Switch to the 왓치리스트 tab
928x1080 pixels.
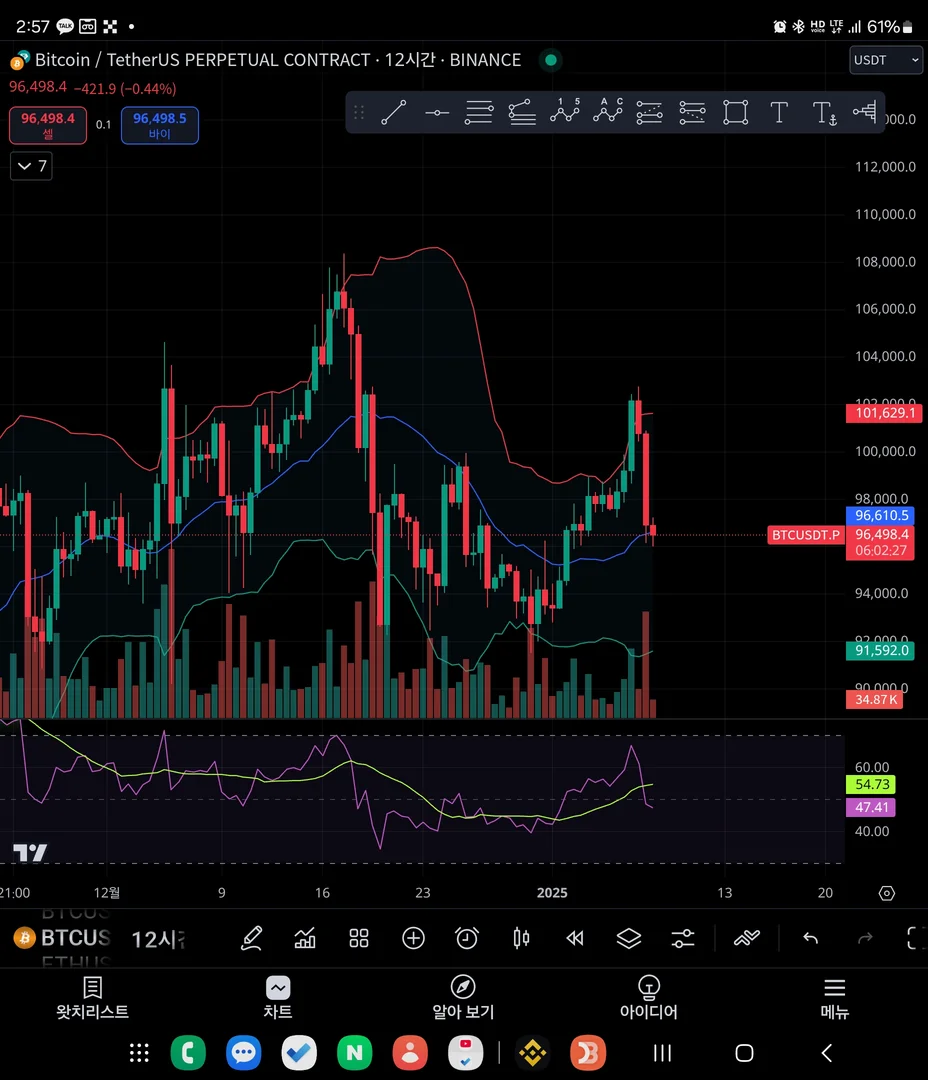[x=92, y=998]
